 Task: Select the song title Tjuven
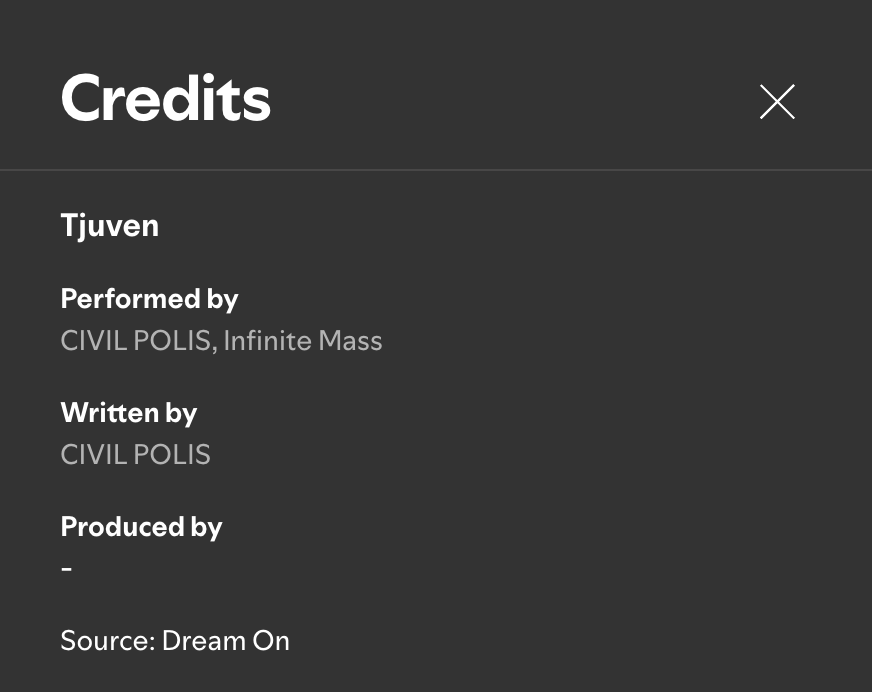pos(109,226)
